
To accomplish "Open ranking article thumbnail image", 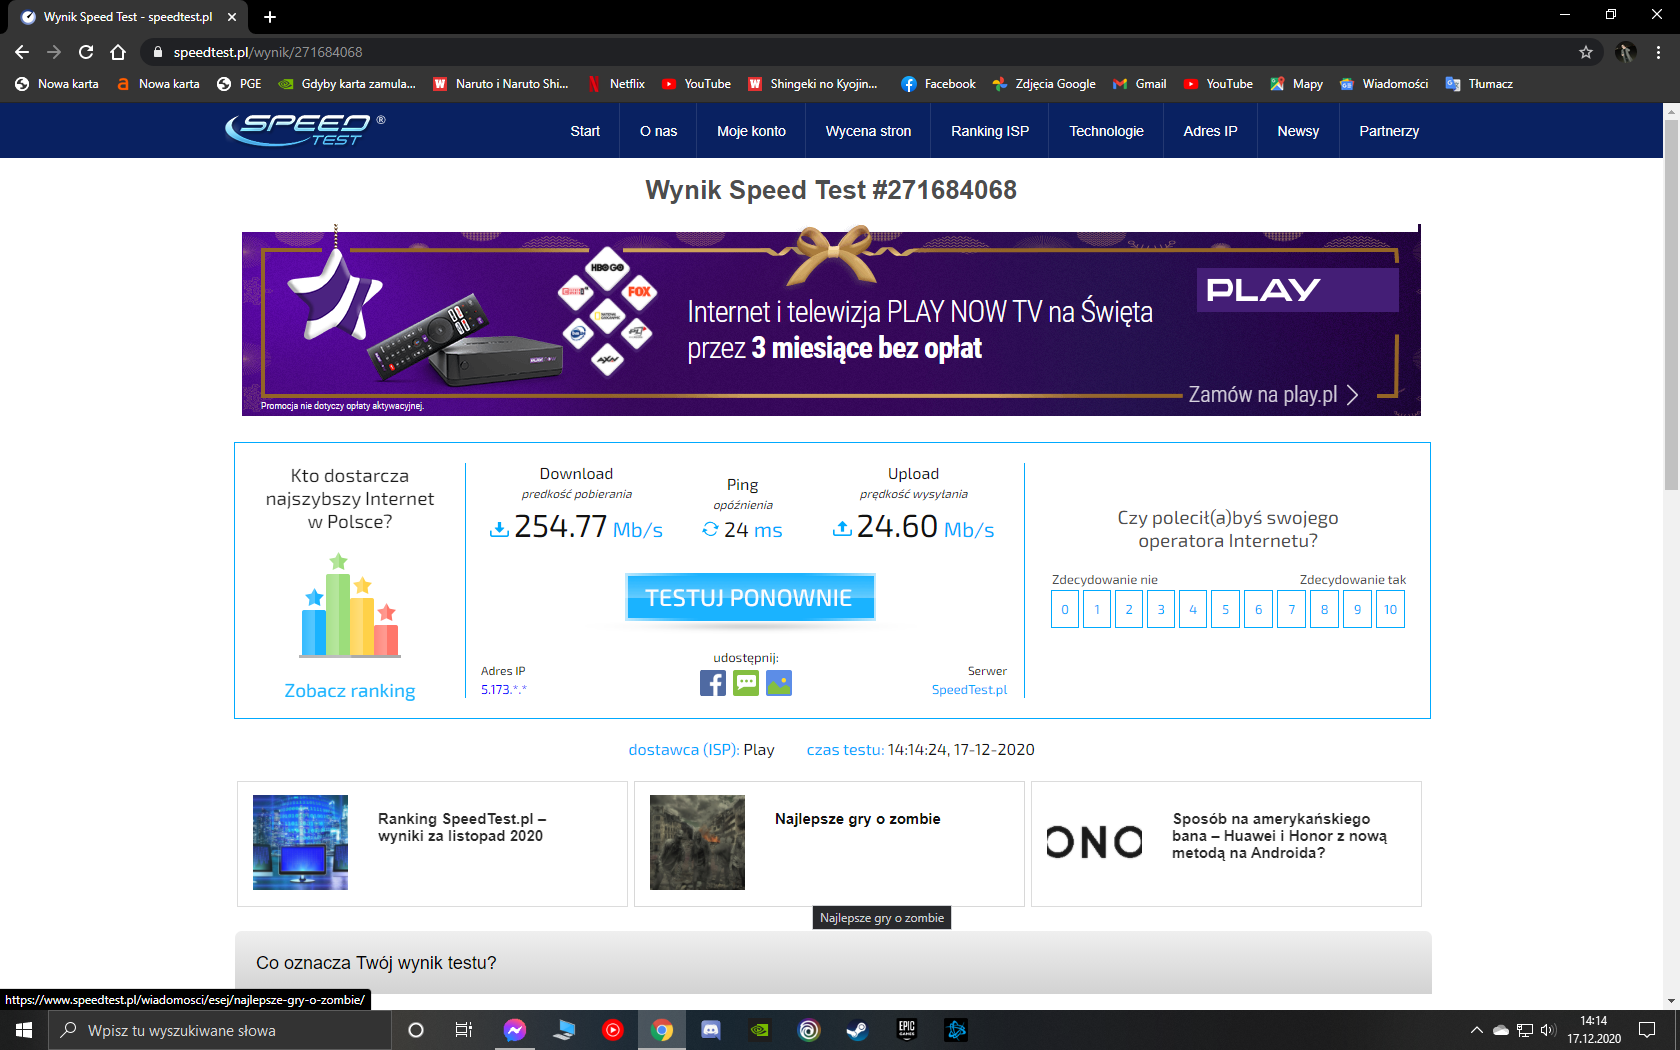I will tap(300, 842).
